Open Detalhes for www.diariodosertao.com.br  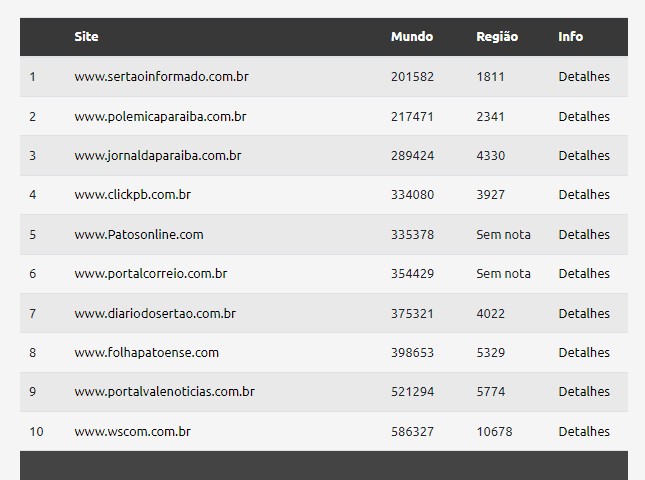tap(584, 313)
